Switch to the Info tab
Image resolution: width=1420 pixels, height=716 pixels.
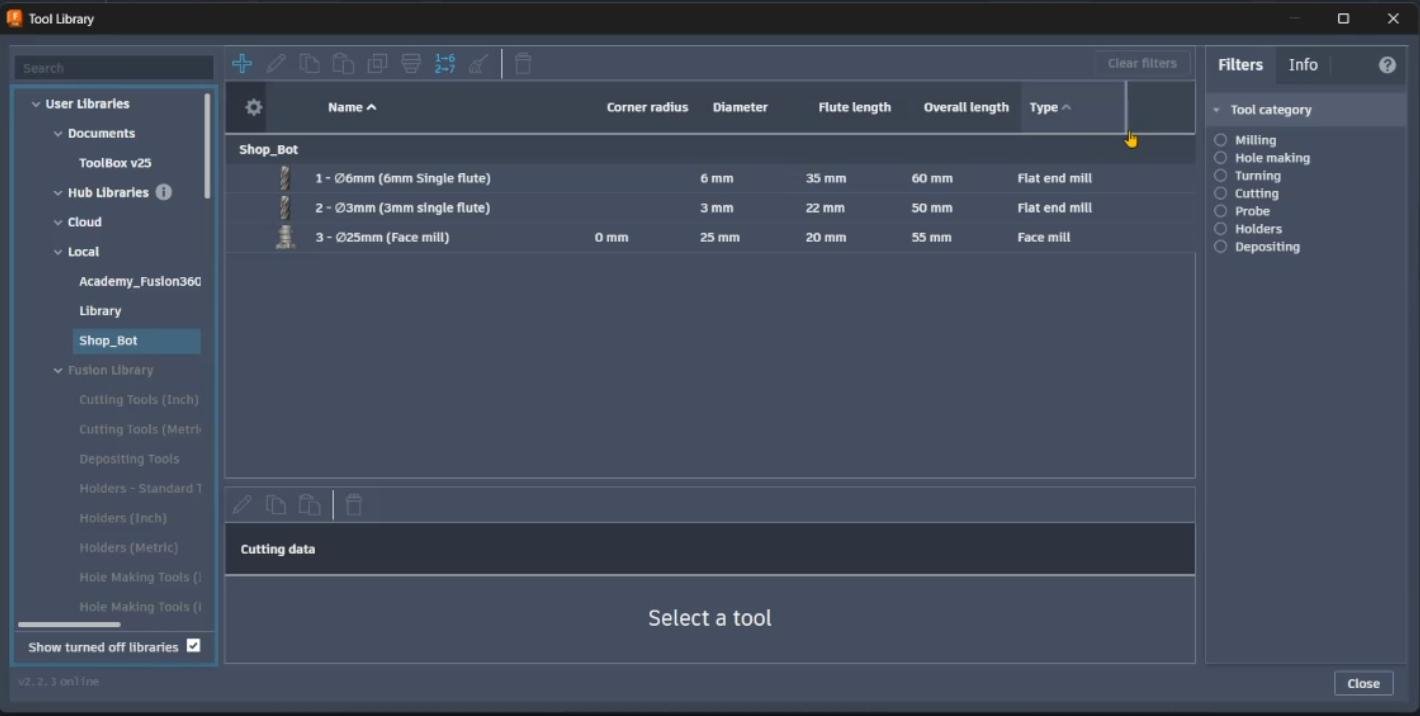click(x=1303, y=65)
